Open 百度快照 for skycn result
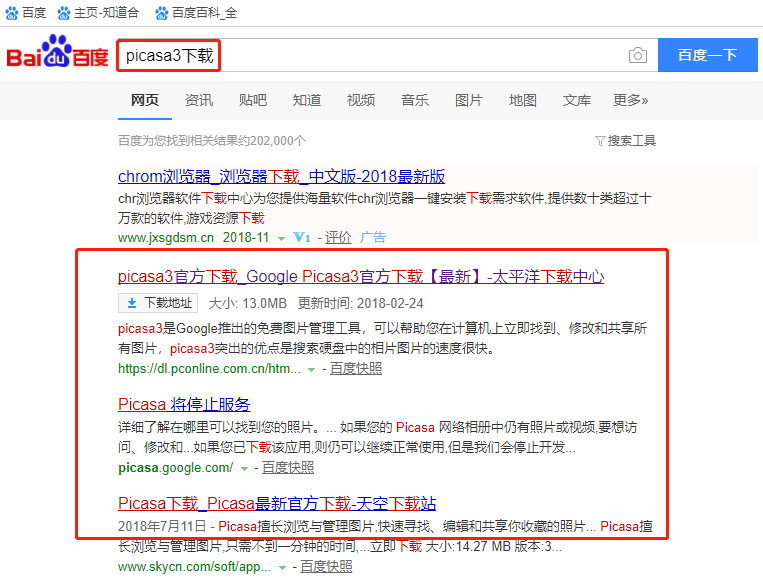This screenshot has width=763, height=578. coord(326,567)
